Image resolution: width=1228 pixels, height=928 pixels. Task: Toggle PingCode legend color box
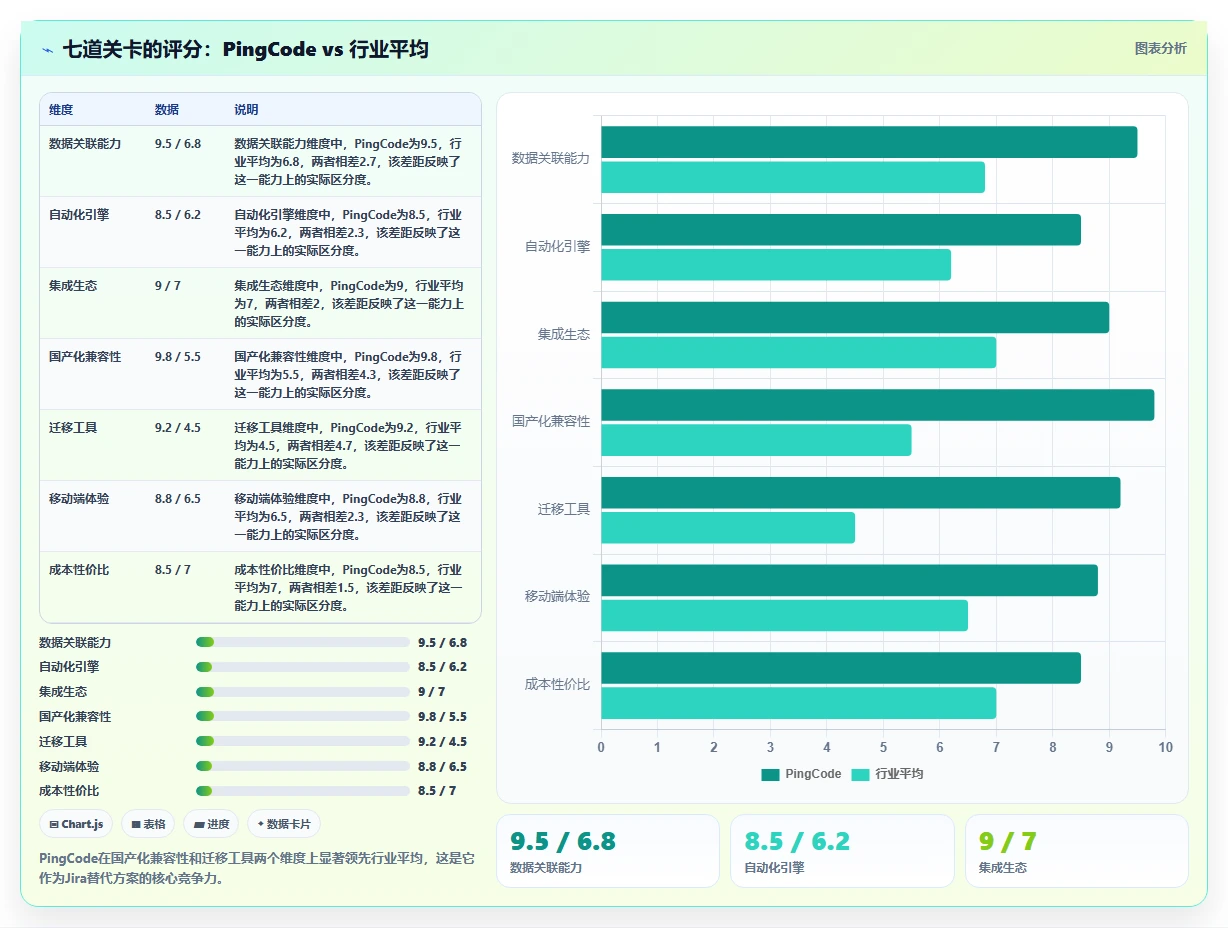click(770, 774)
